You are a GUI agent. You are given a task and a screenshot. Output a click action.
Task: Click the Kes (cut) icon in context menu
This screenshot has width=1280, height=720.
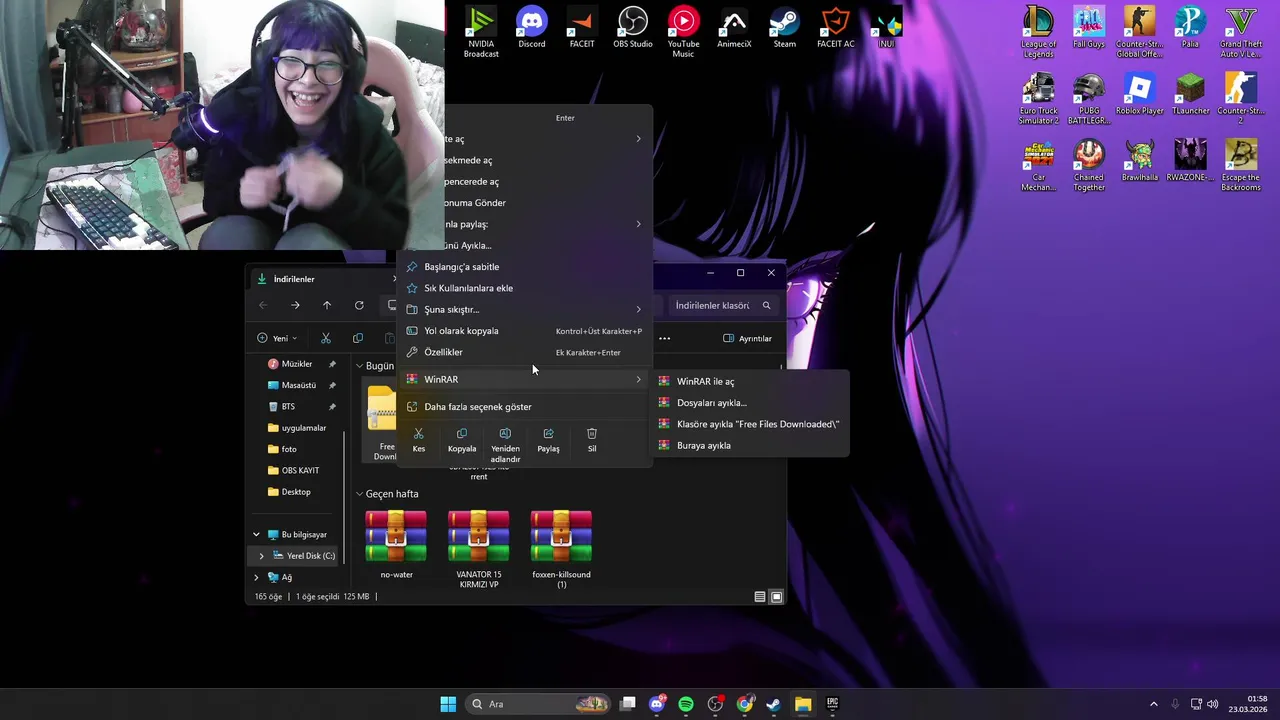click(419, 440)
